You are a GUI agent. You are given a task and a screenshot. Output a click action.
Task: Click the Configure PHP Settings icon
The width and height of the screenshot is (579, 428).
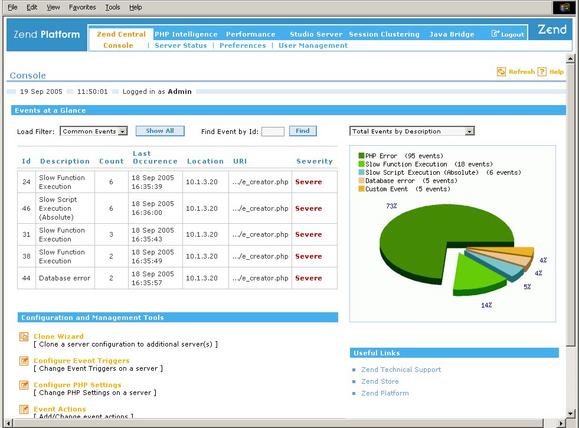click(x=24, y=385)
